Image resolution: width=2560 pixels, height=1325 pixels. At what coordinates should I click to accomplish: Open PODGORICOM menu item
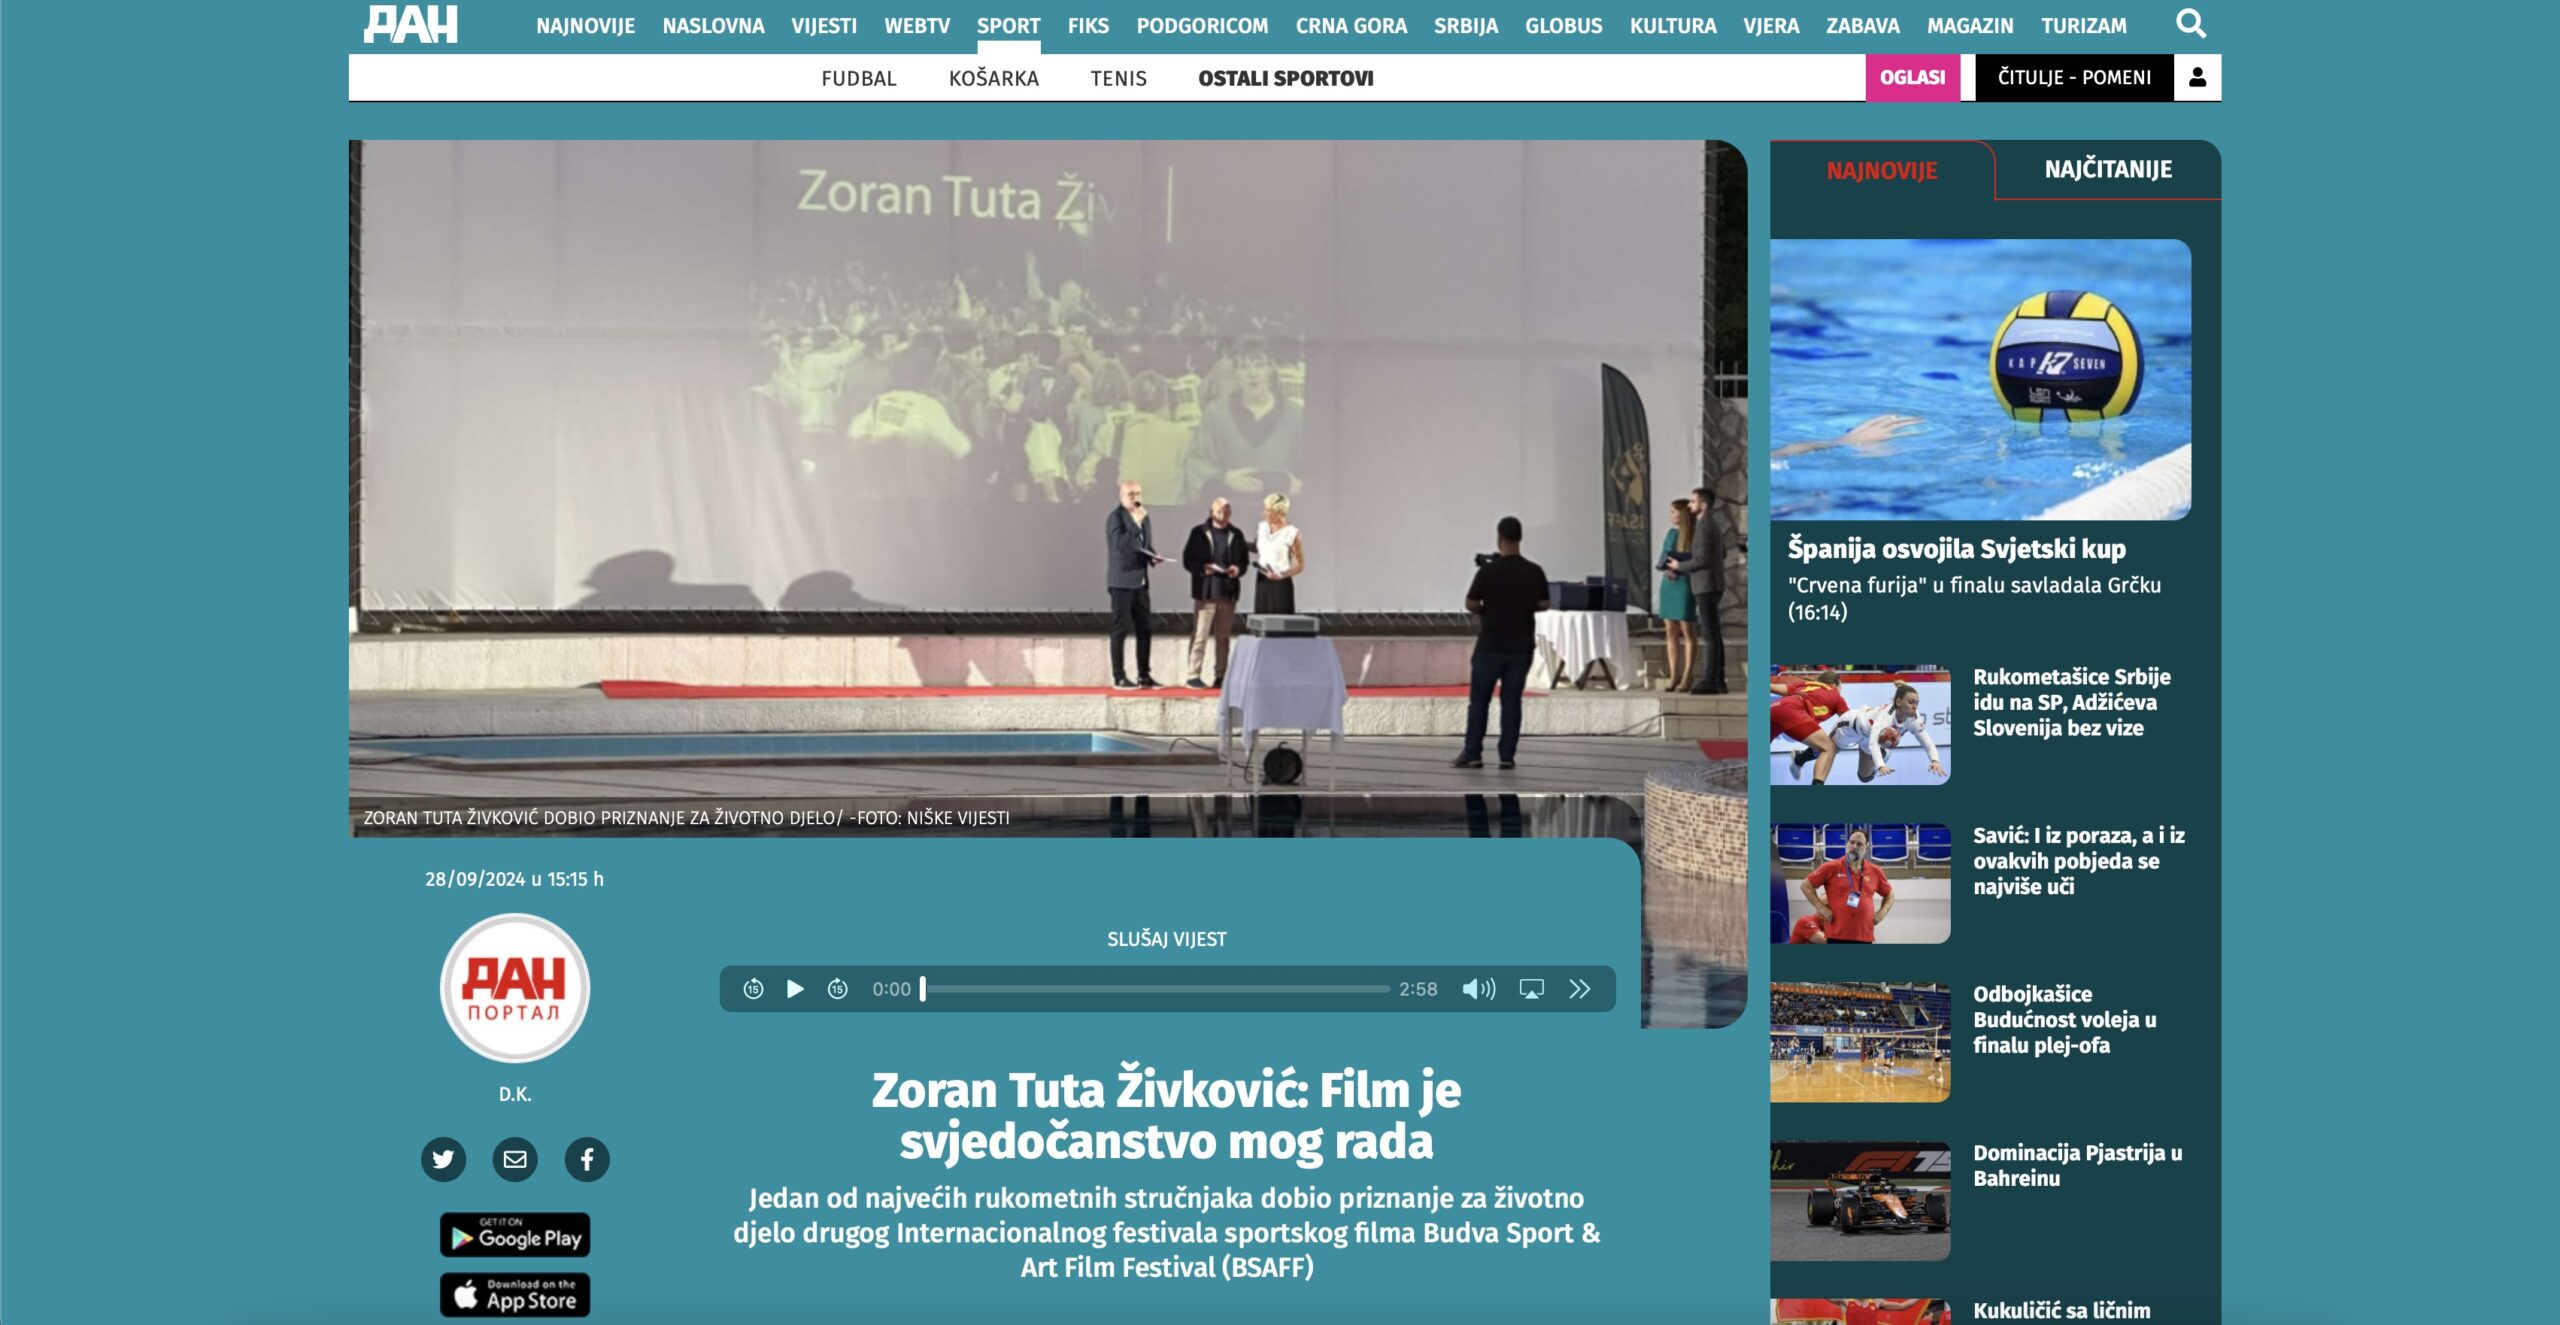coord(1202,26)
